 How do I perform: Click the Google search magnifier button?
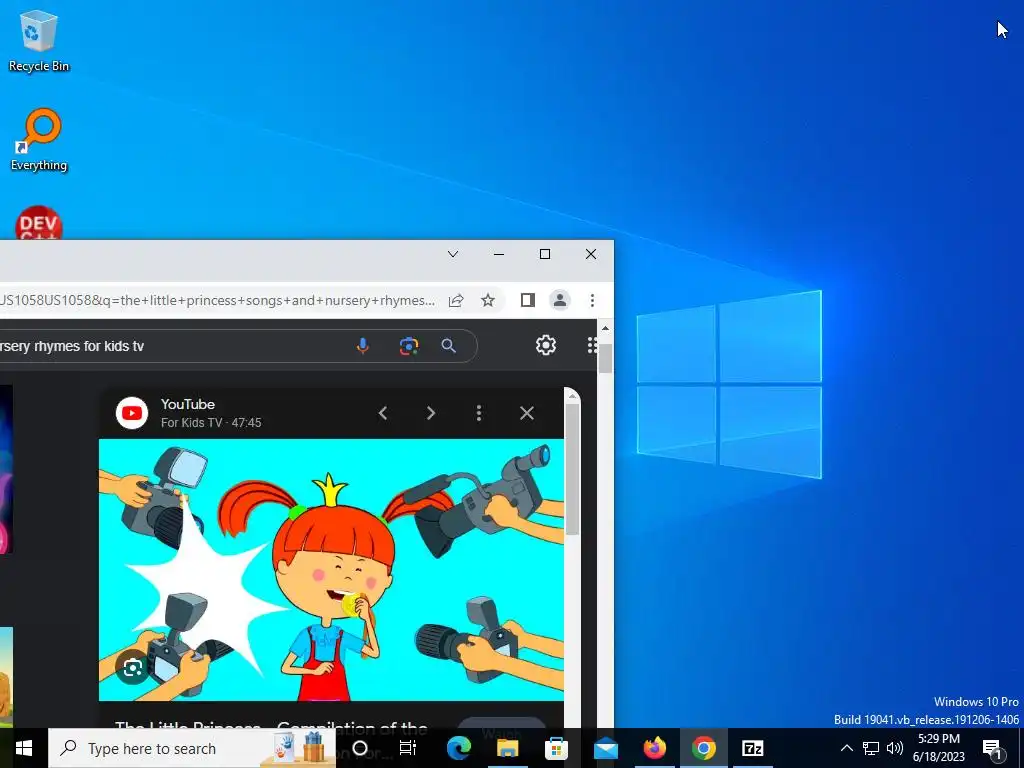[x=449, y=346]
